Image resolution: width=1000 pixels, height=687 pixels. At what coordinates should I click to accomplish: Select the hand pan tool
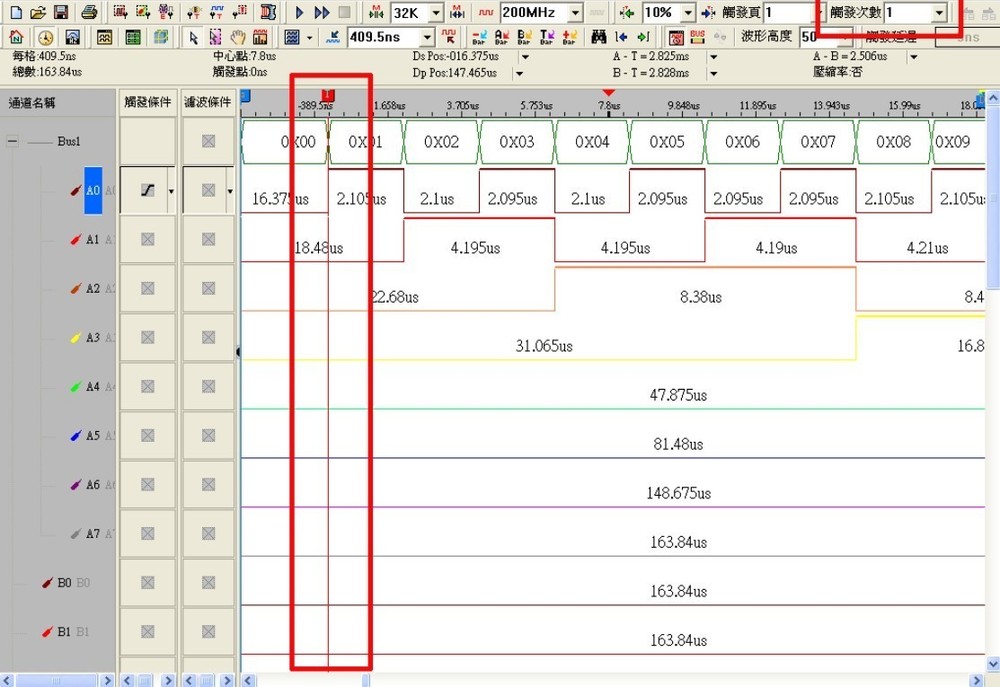(x=237, y=37)
